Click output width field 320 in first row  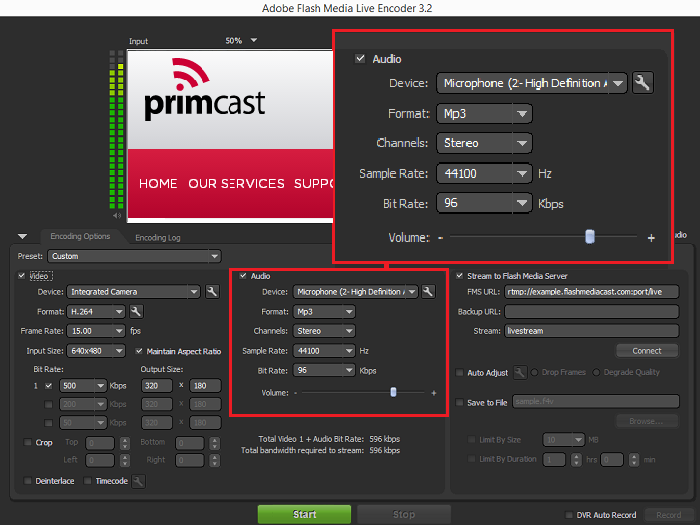157,386
